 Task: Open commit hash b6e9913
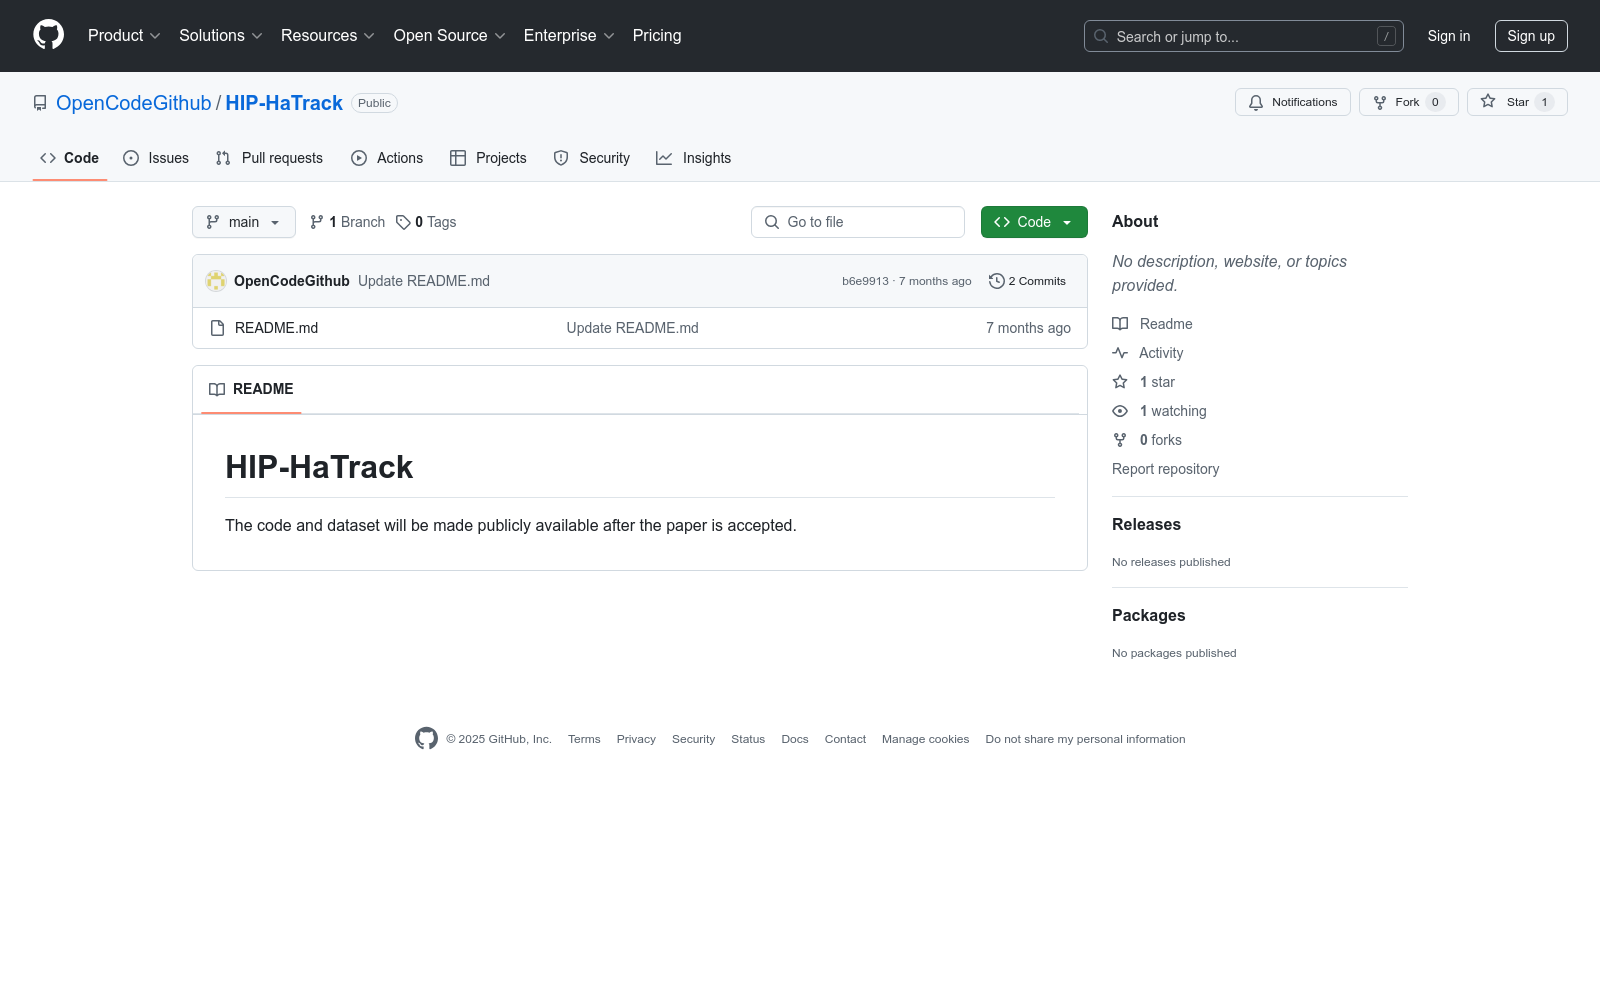click(865, 281)
